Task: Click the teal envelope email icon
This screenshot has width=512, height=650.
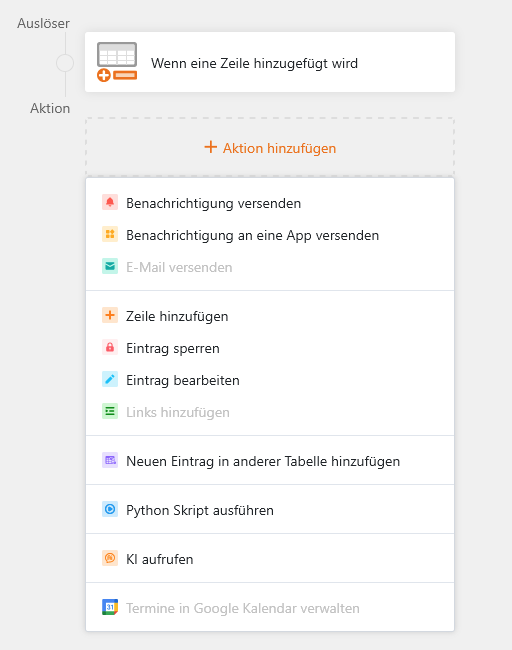Action: pos(110,266)
